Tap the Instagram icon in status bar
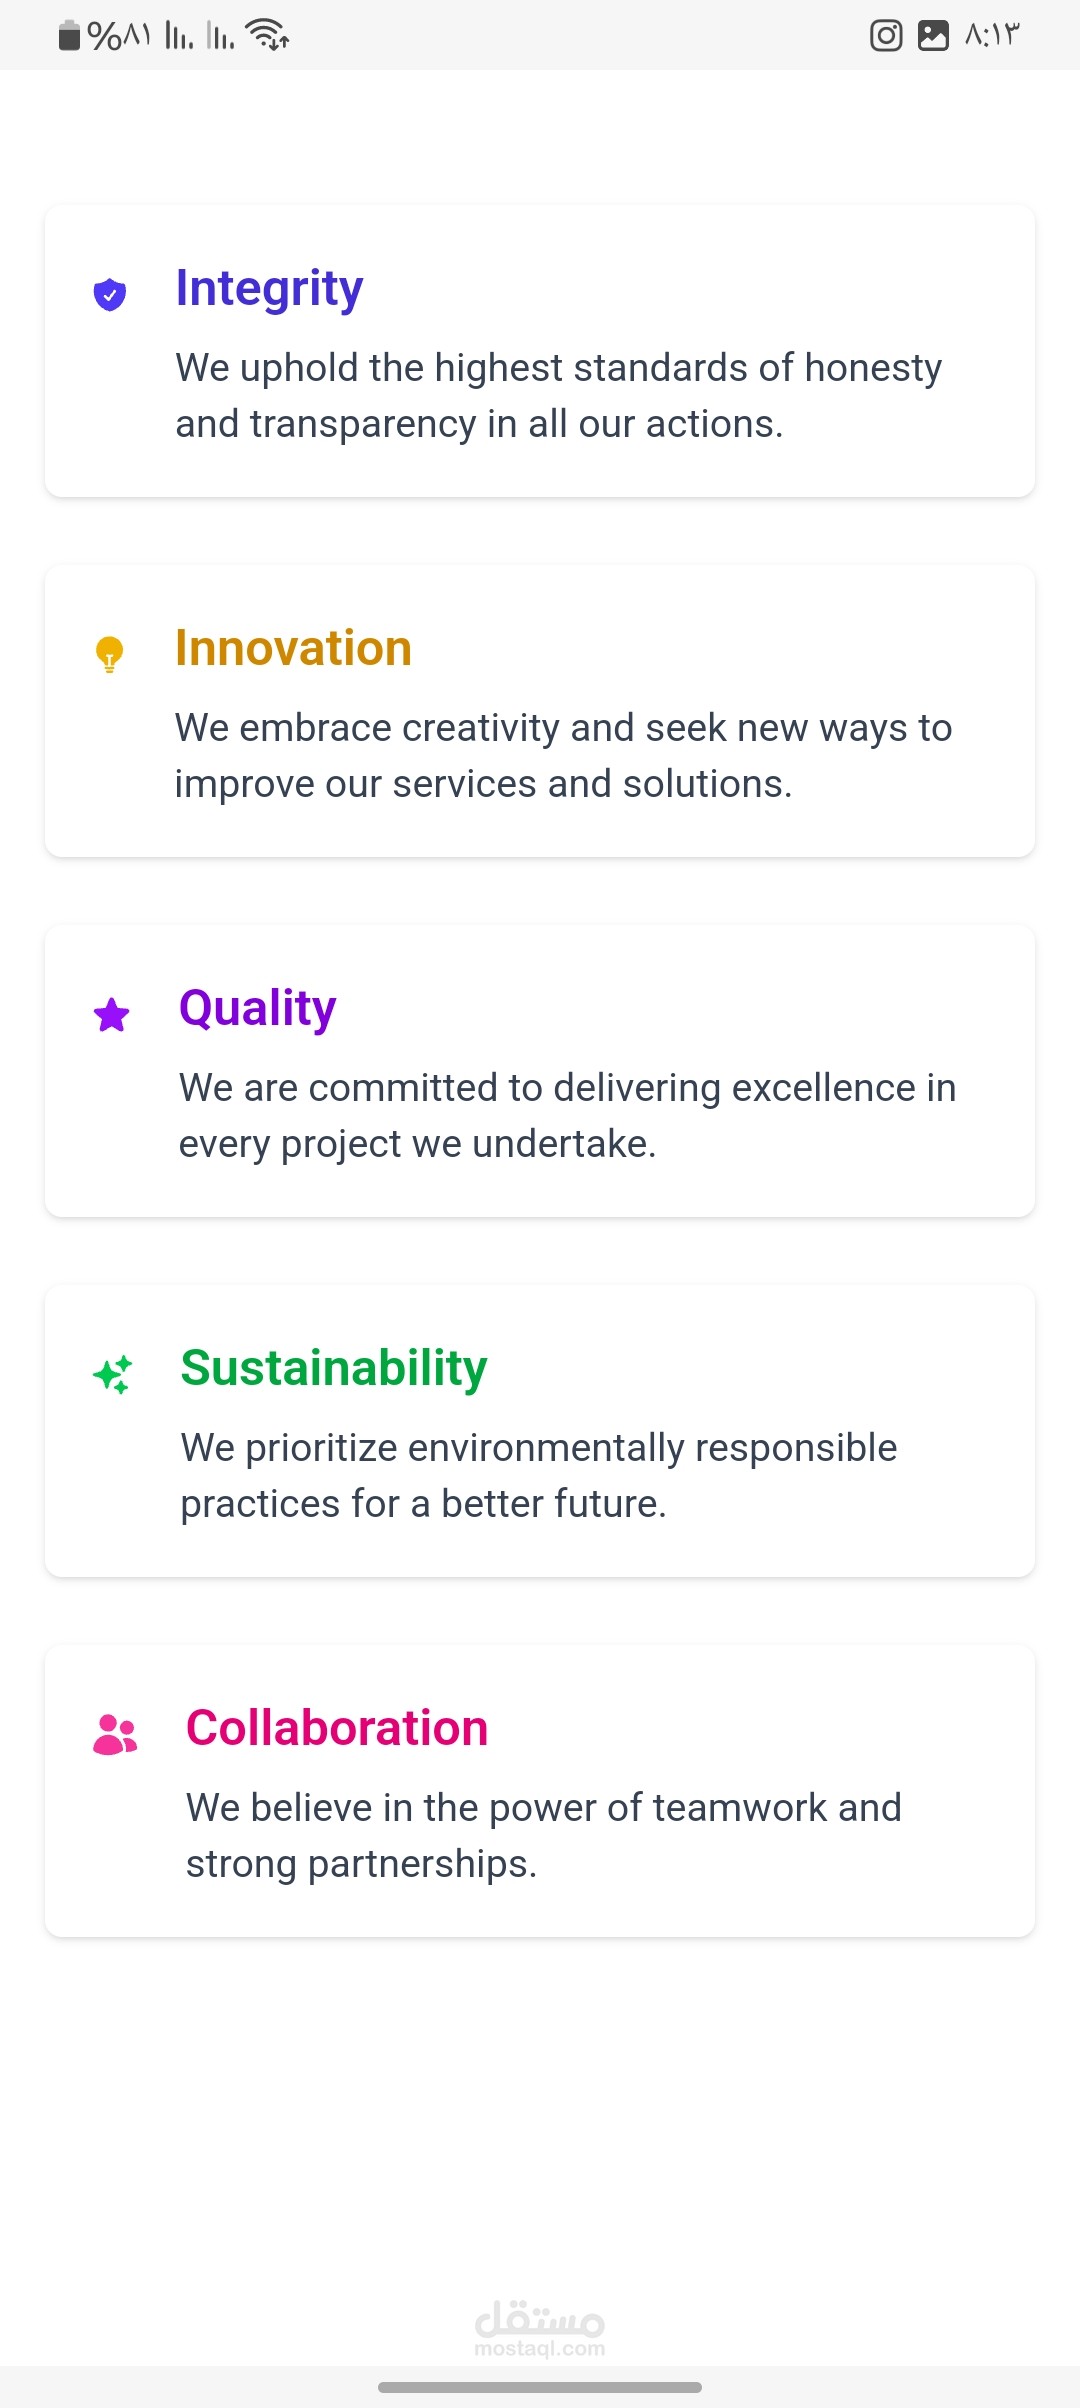The width and height of the screenshot is (1080, 2408). point(886,36)
